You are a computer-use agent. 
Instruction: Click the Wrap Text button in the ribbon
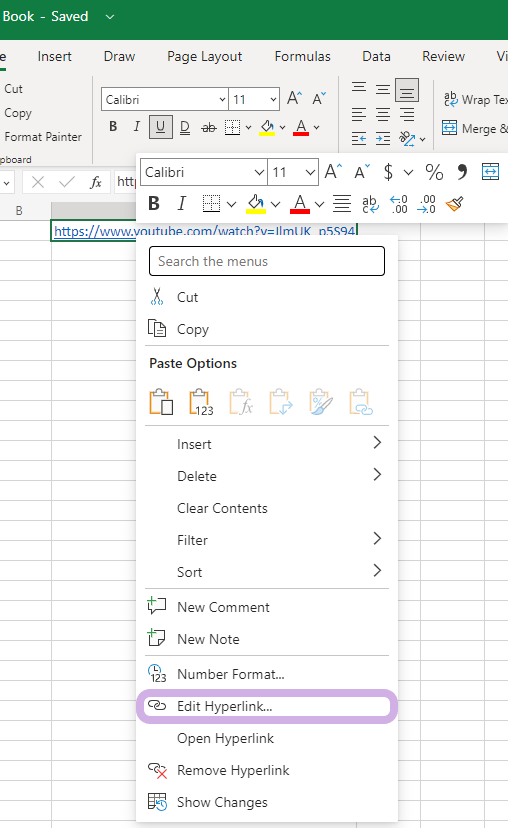(475, 99)
